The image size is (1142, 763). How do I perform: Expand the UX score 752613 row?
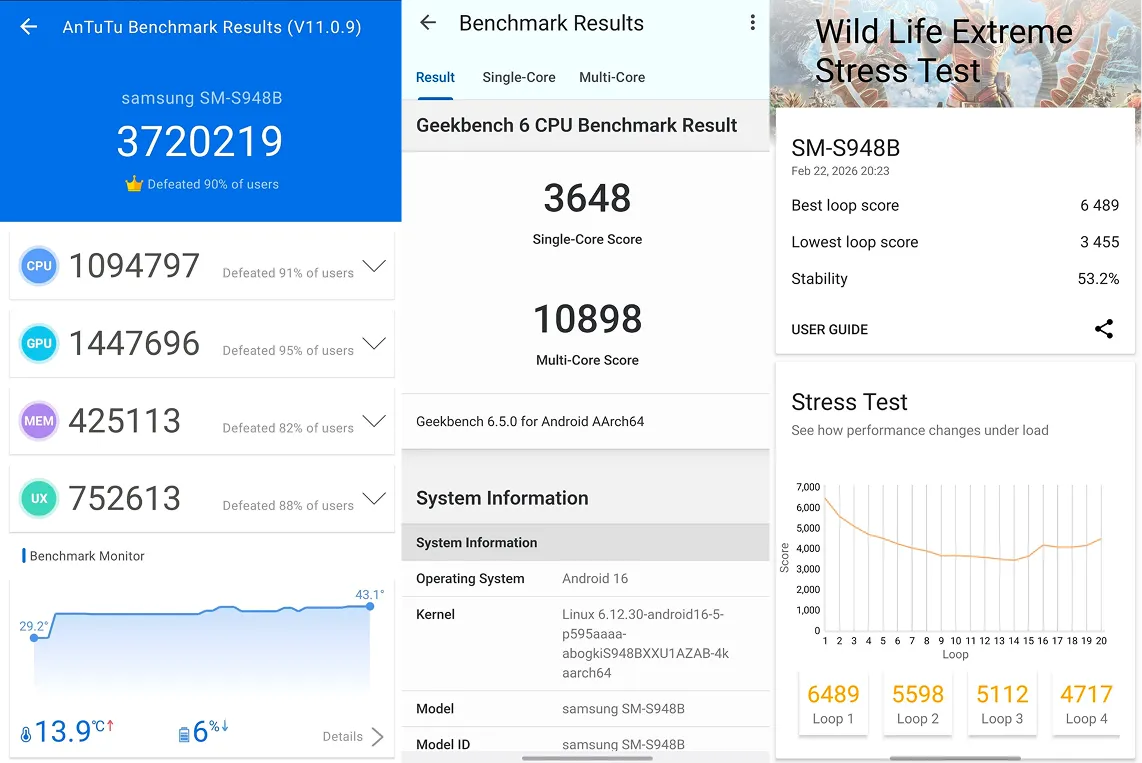point(374,499)
